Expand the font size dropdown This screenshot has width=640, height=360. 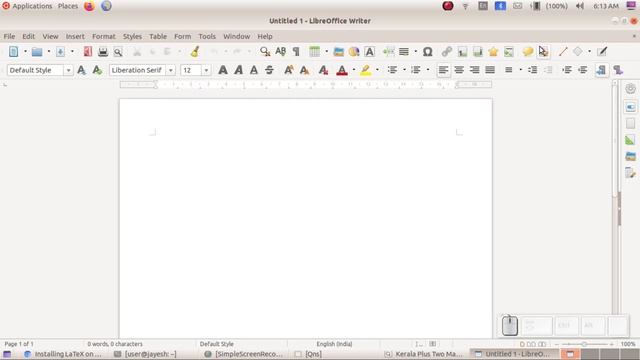pyautogui.click(x=206, y=70)
